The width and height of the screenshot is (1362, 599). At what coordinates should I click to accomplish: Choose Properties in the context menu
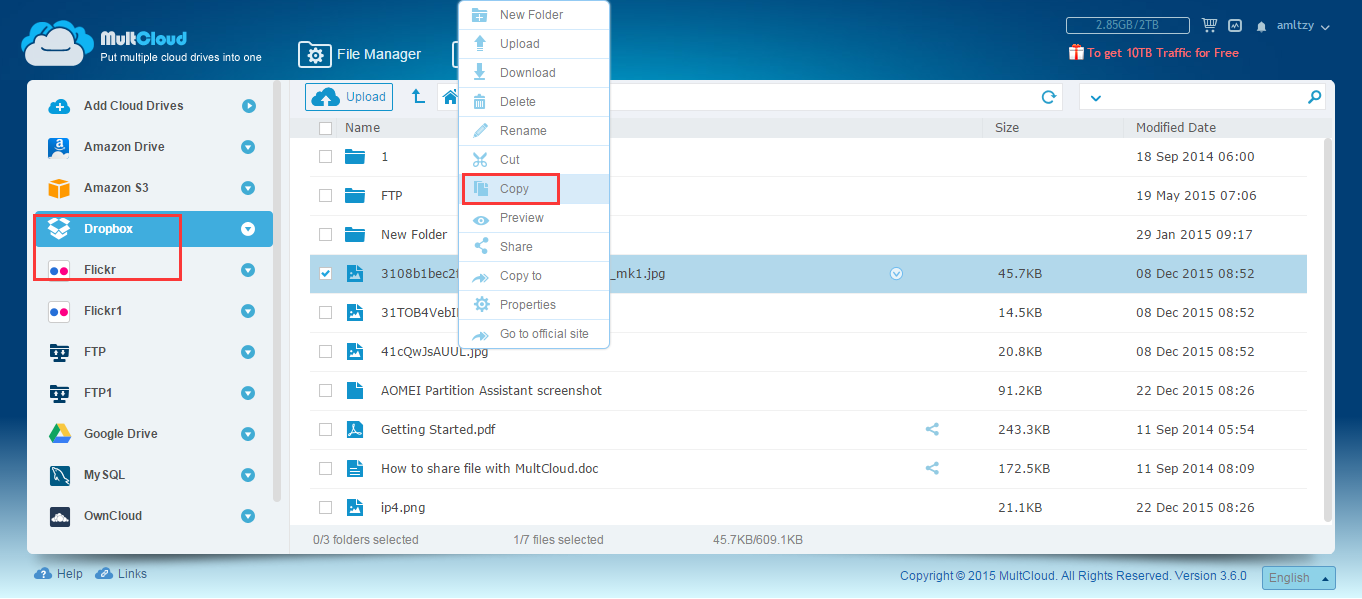535,305
